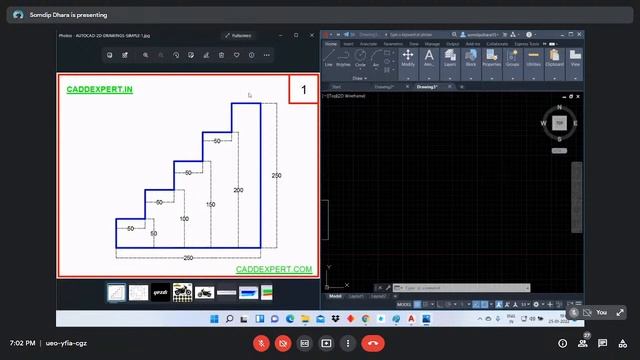The height and width of the screenshot is (360, 640).
Task: Click the Present now button
Action: [x=326, y=343]
